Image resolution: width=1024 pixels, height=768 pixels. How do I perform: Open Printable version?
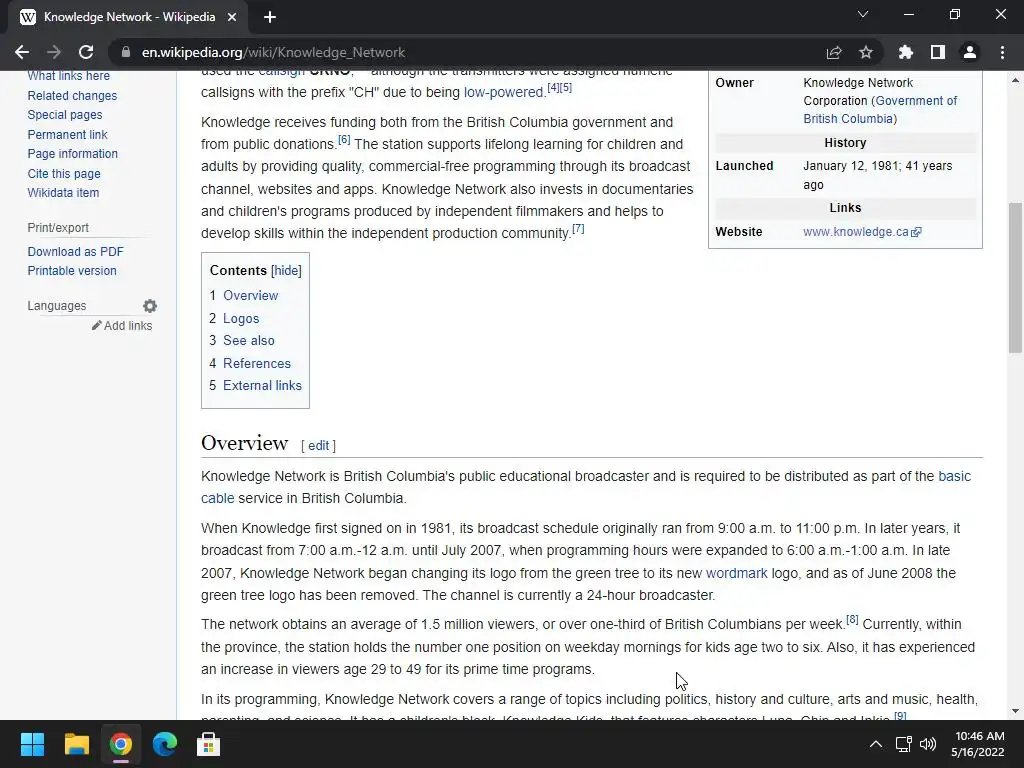tap(72, 270)
